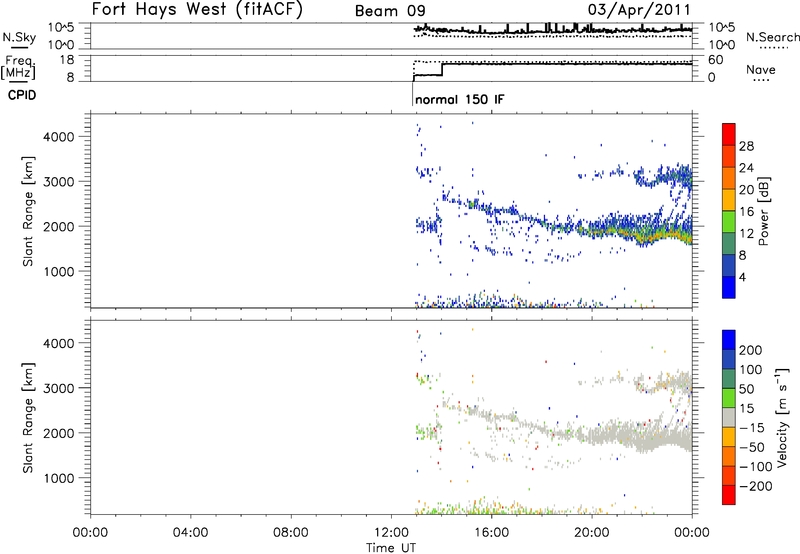Click the '20:00' time tick label
The image size is (800, 554).
click(591, 533)
